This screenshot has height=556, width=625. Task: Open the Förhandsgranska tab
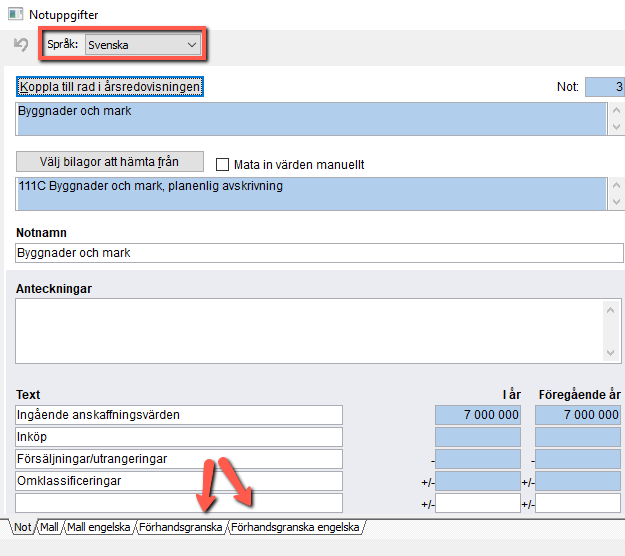(x=181, y=527)
